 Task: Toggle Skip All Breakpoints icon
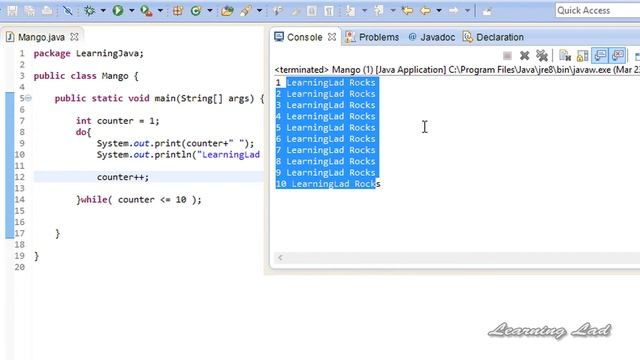[x=68, y=11]
